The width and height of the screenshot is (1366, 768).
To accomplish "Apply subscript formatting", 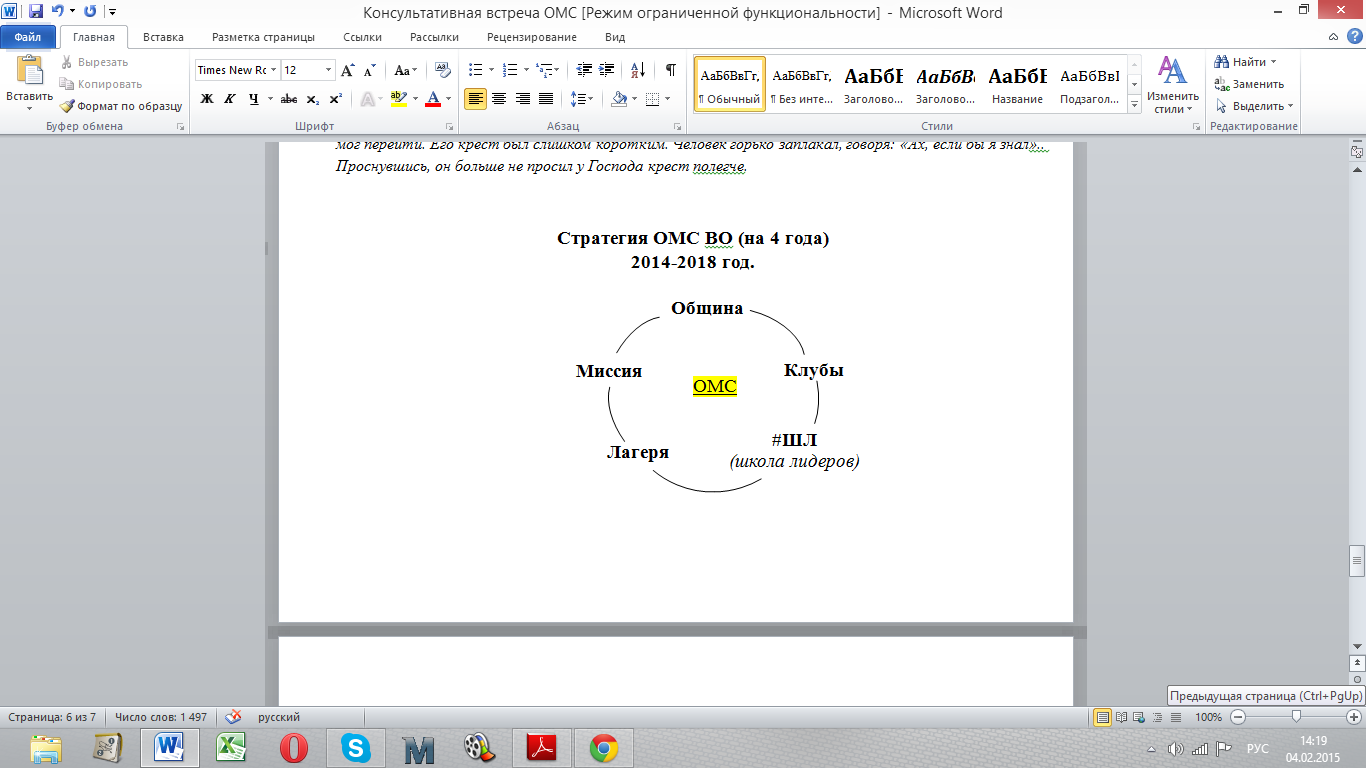I will [313, 99].
